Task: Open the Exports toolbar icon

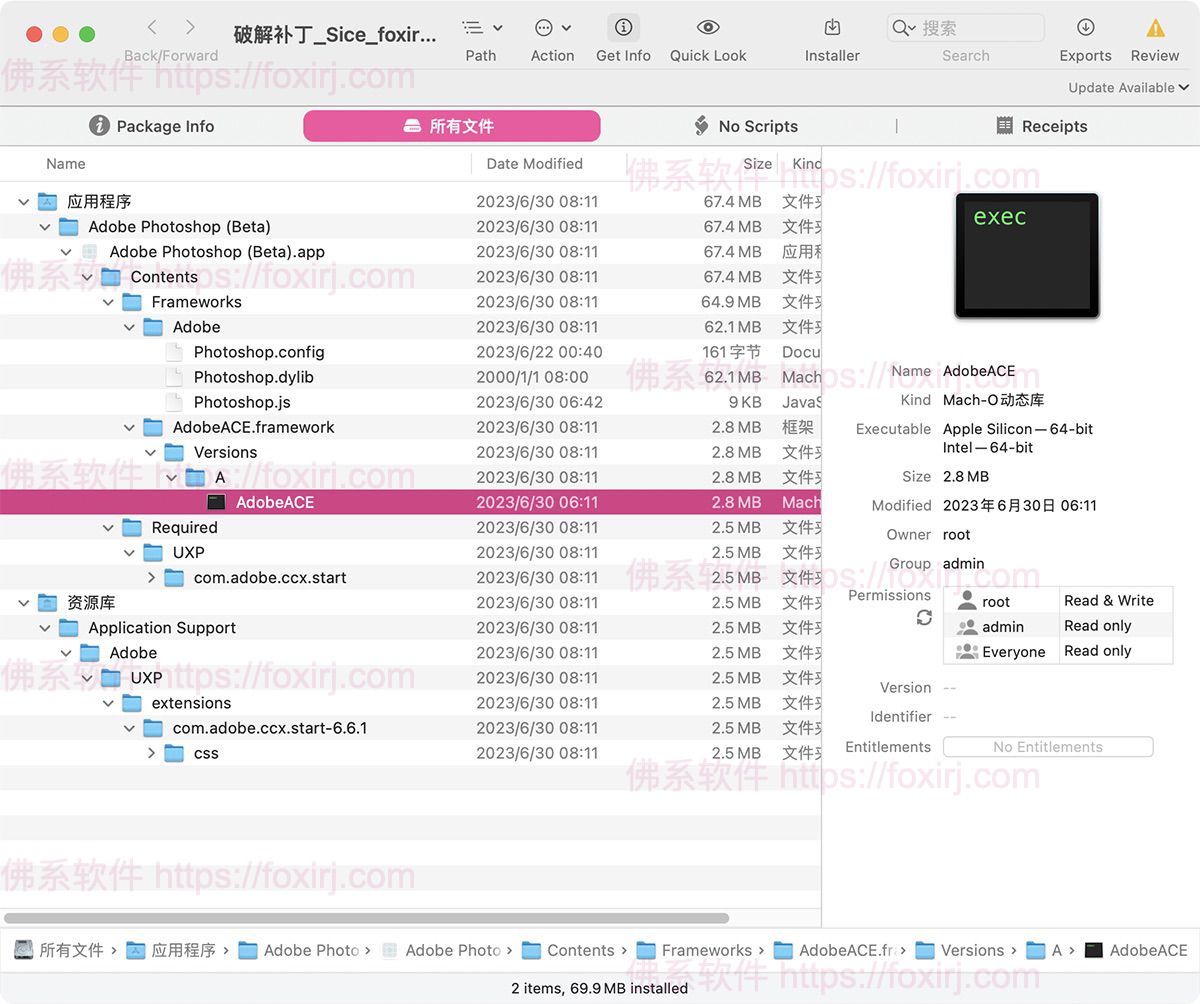Action: coord(1085,30)
